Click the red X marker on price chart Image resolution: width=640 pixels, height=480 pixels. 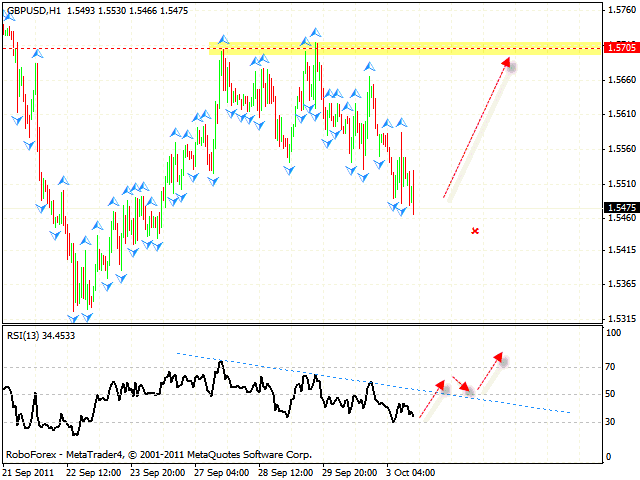(475, 231)
